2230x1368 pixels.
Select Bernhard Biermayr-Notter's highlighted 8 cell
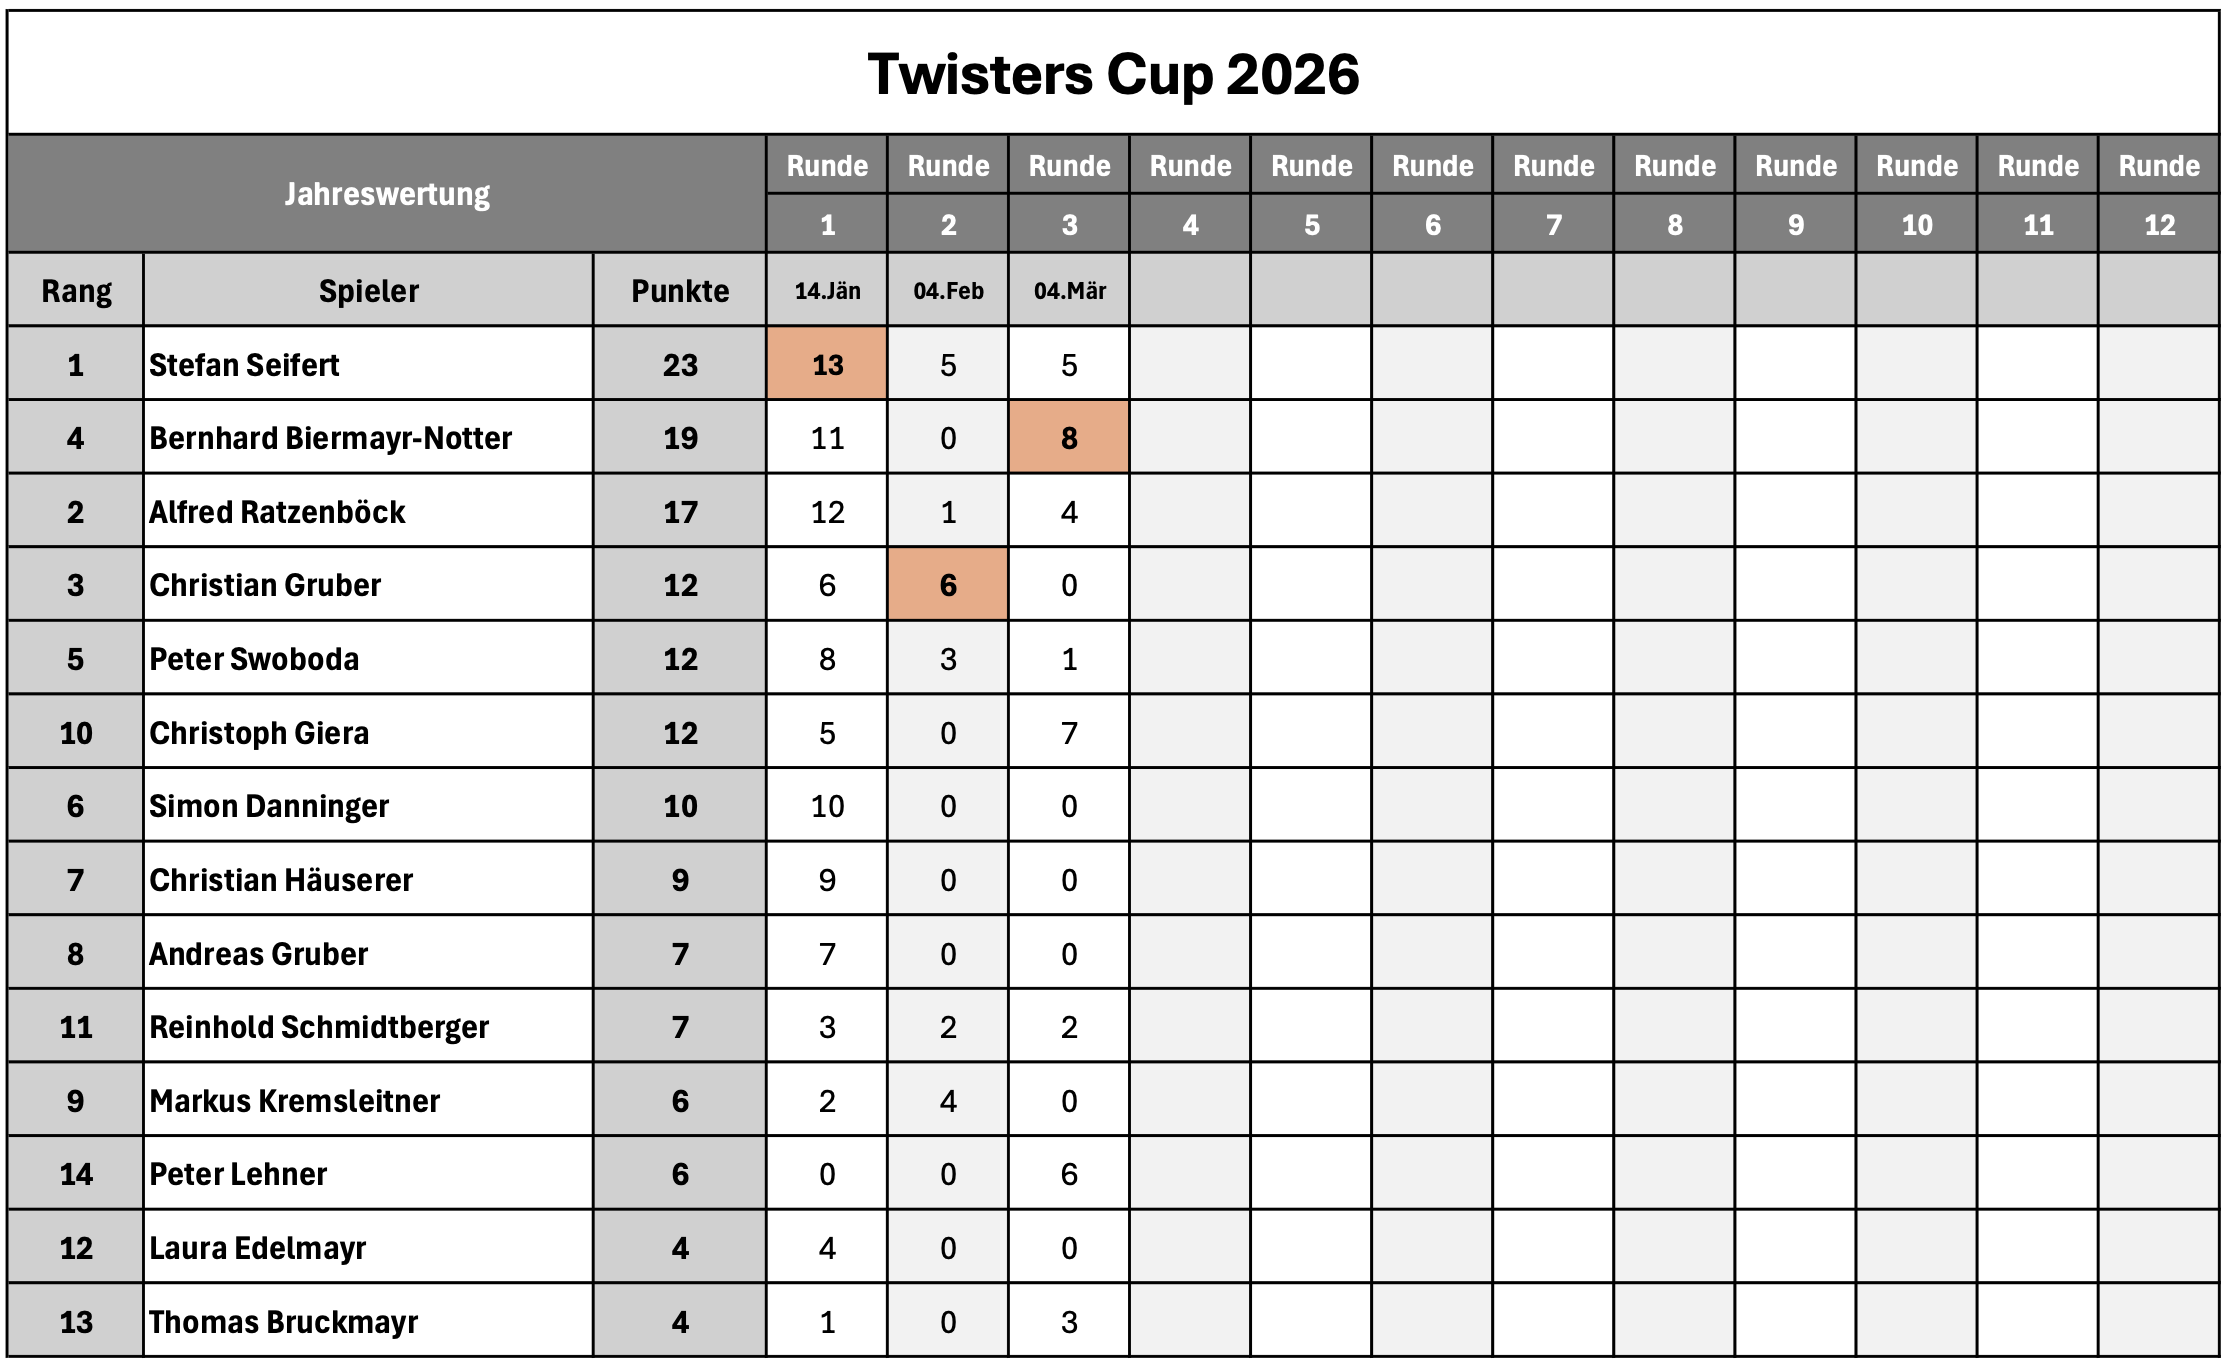click(1069, 438)
